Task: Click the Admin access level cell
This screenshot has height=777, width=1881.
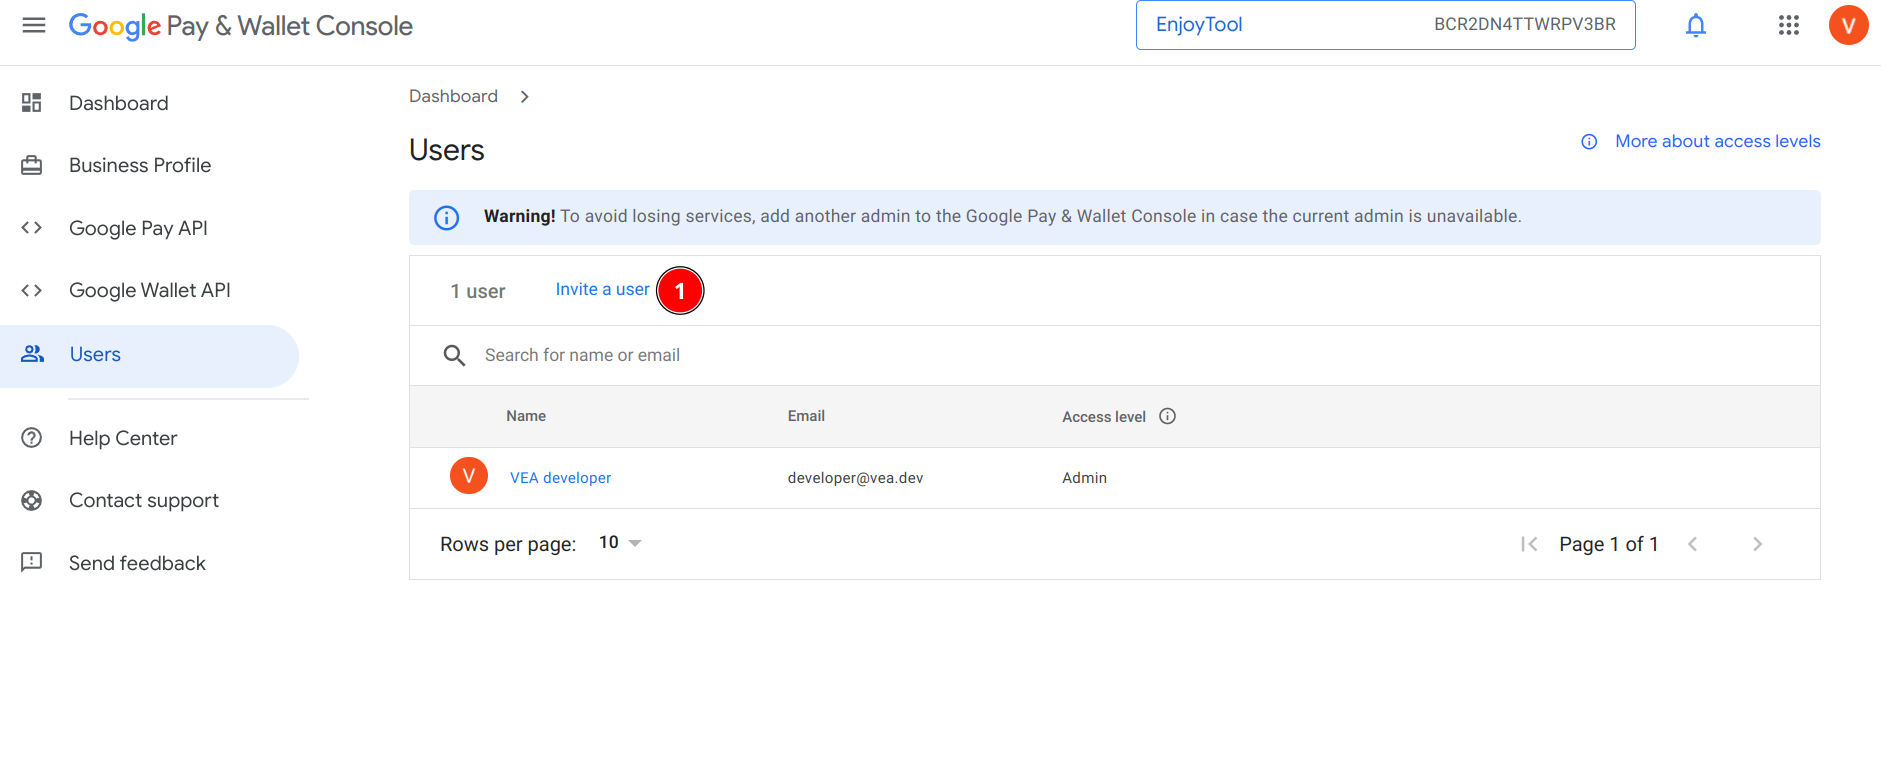Action: click(x=1084, y=478)
